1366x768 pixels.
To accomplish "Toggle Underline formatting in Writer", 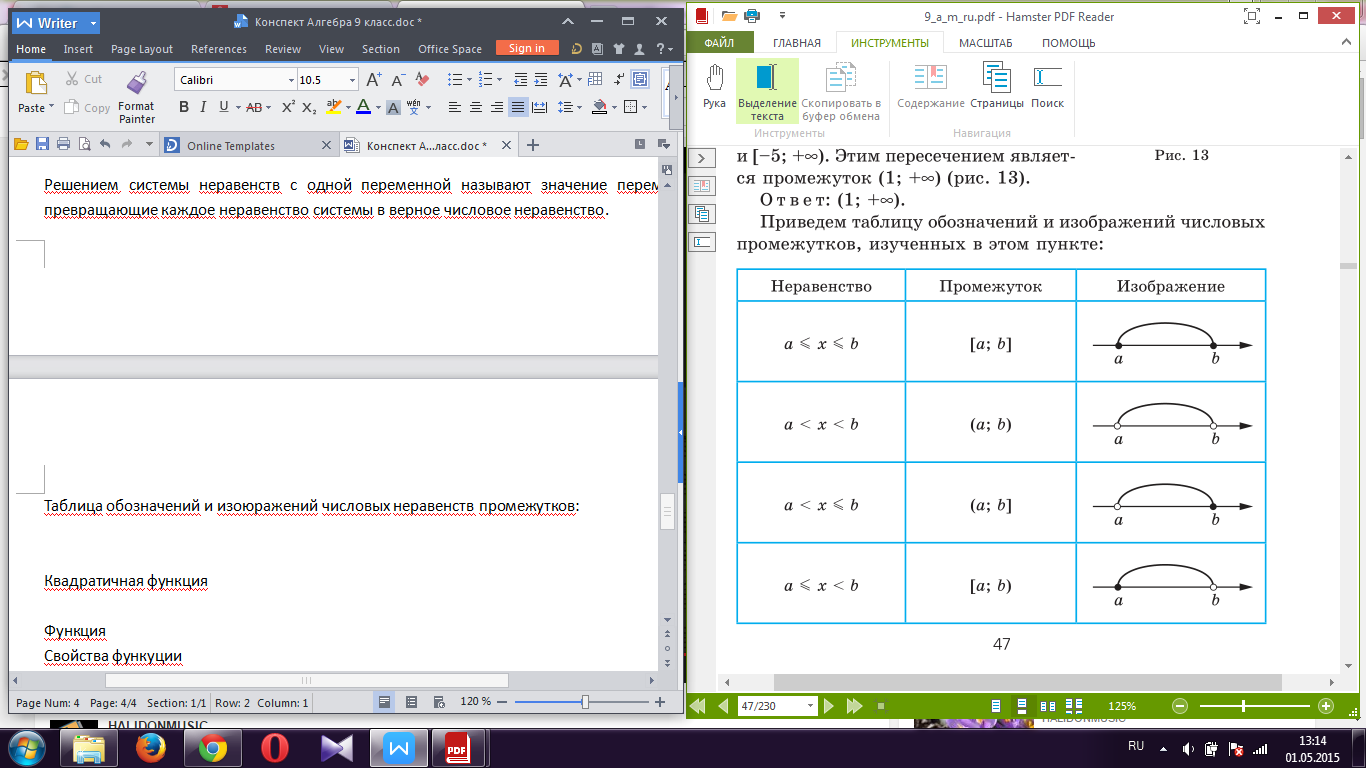I will tap(224, 107).
